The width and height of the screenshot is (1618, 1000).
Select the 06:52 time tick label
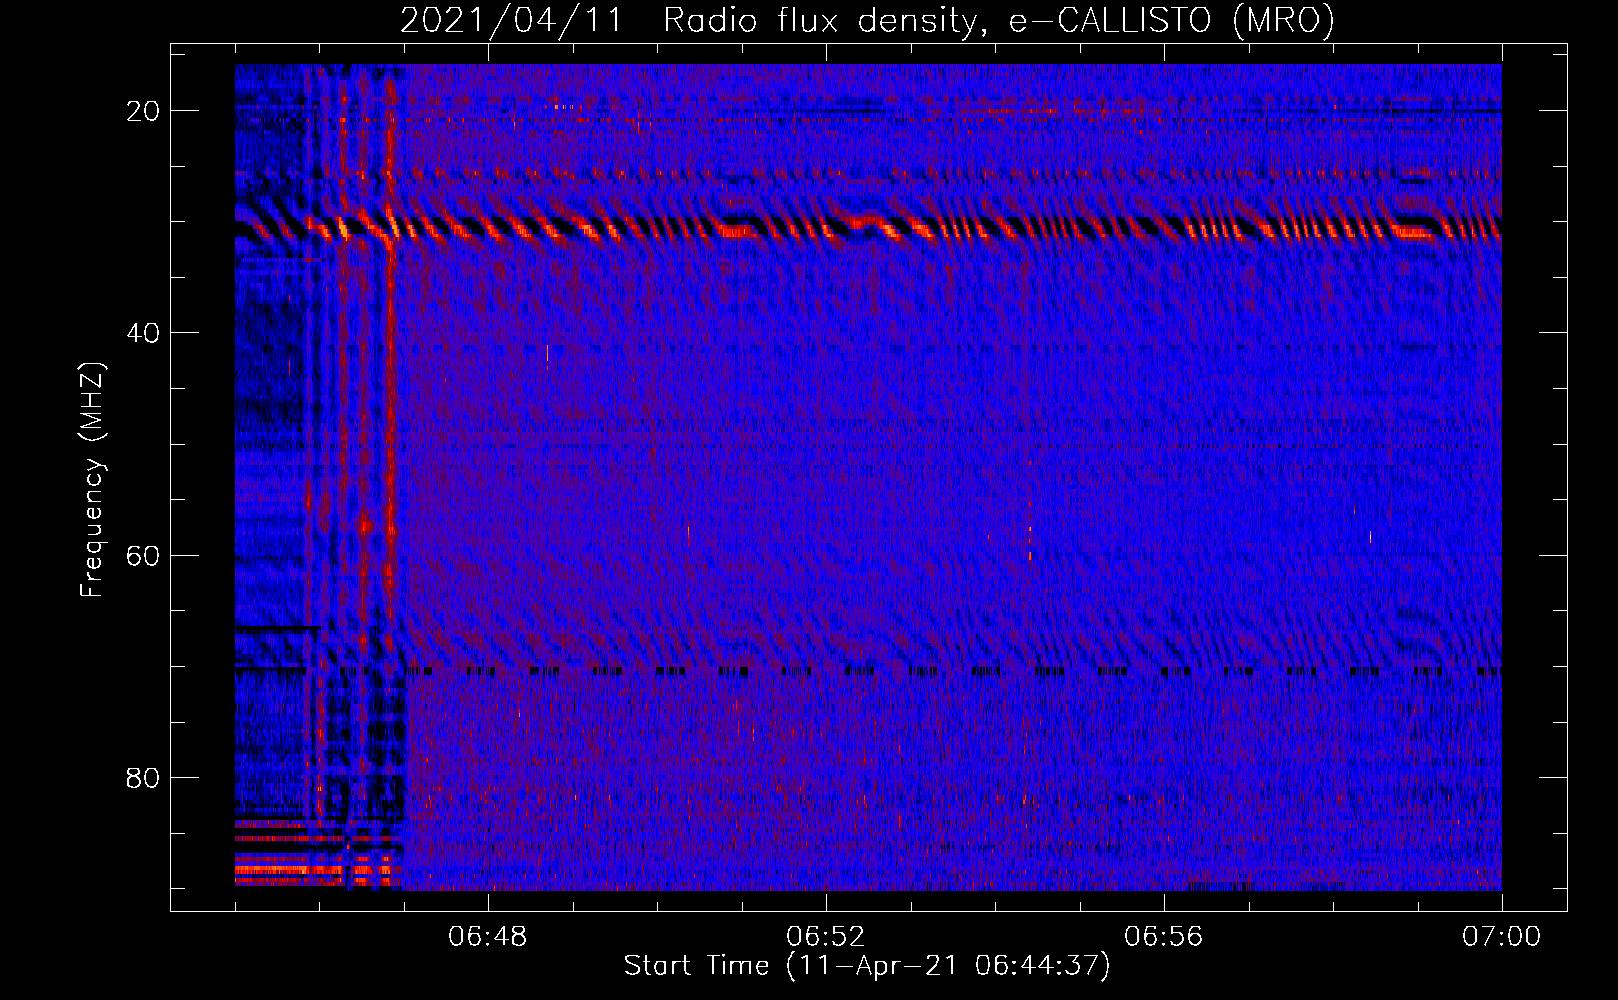pyautogui.click(x=825, y=937)
